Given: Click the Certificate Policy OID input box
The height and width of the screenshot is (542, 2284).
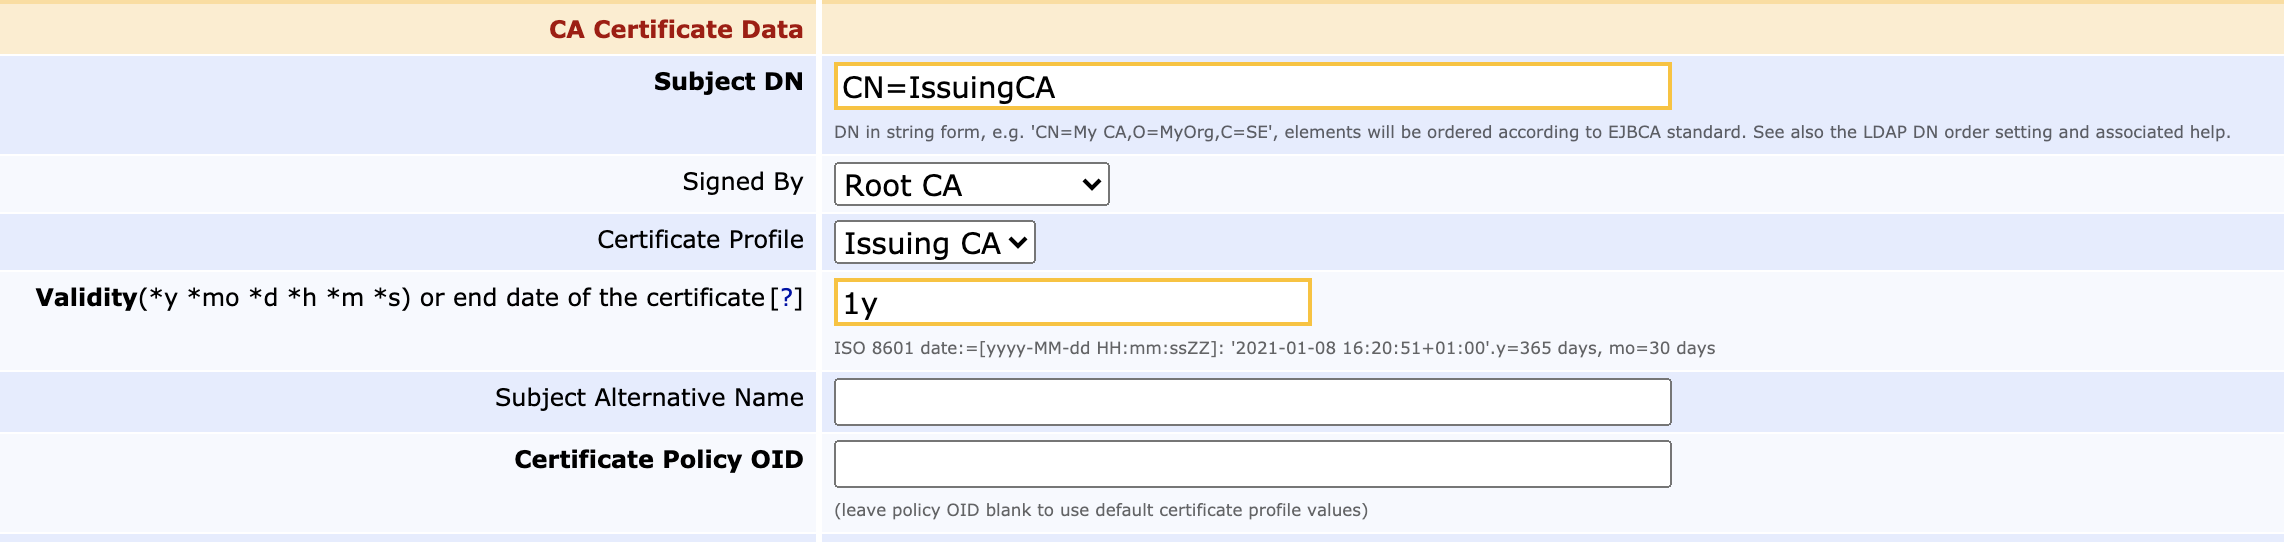Looking at the screenshot, I should tap(1251, 464).
